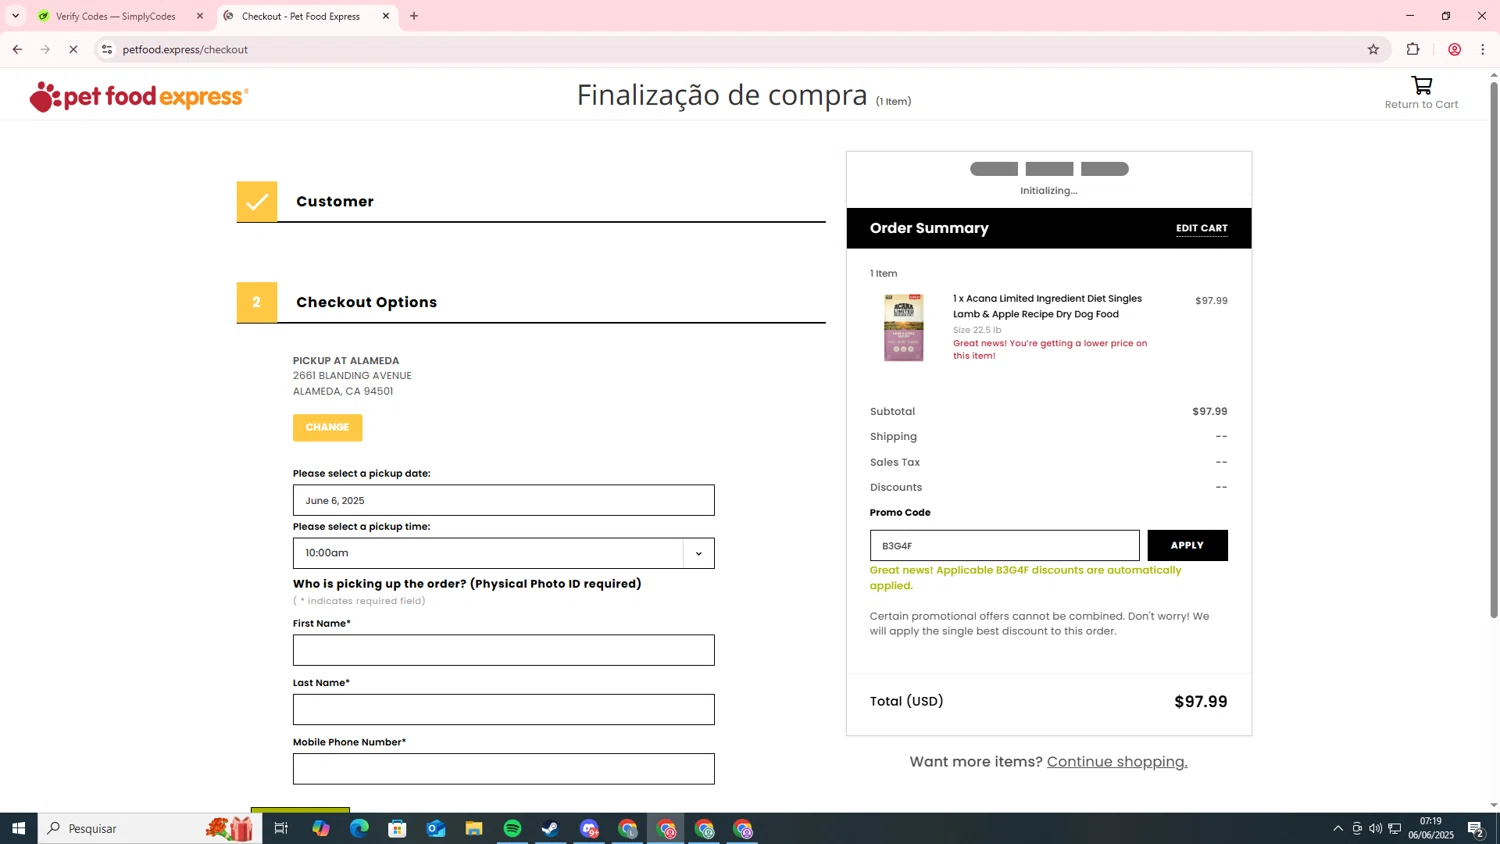Screen dimensions: 1500x844
Task: Click the Pet Food Express logo
Action: [139, 96]
